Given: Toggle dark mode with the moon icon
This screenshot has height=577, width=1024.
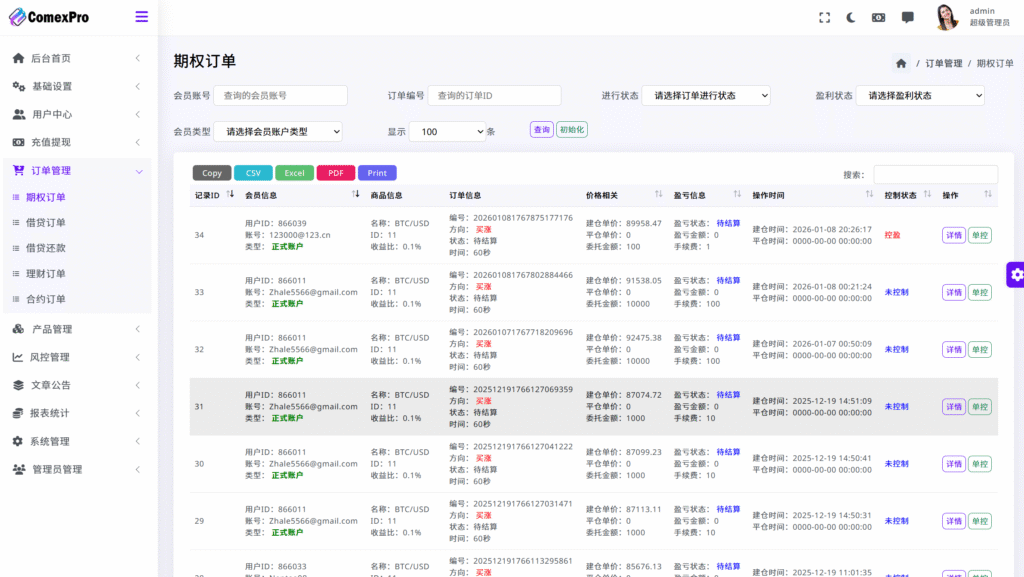Looking at the screenshot, I should coord(851,17).
